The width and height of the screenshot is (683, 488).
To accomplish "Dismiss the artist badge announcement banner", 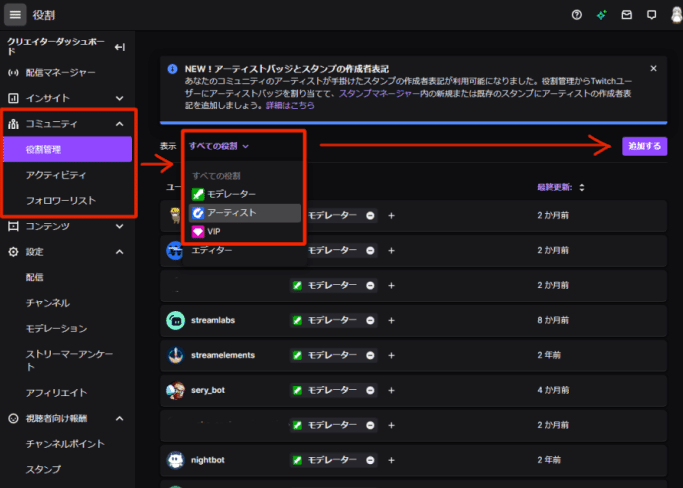I will point(653,68).
